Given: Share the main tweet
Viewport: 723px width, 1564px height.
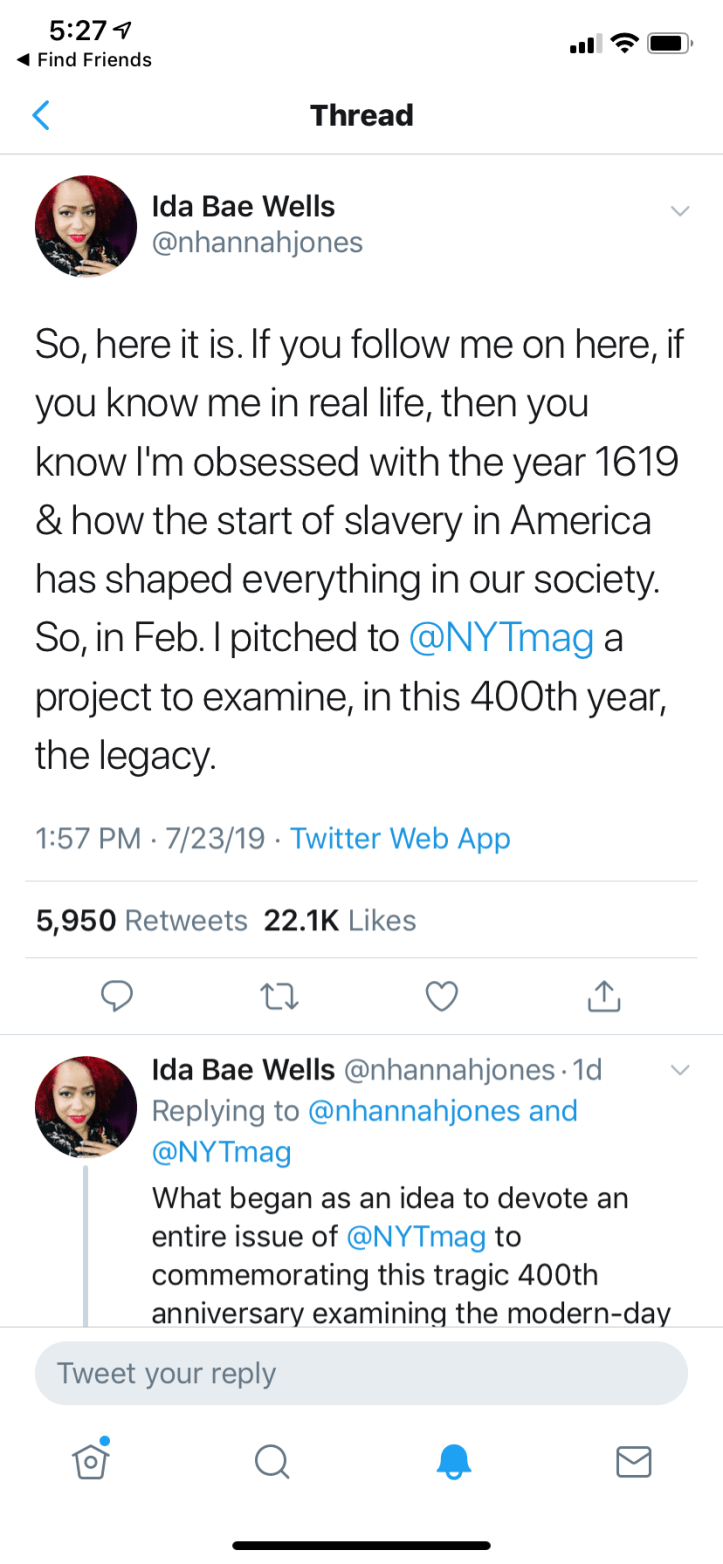Looking at the screenshot, I should (x=603, y=994).
